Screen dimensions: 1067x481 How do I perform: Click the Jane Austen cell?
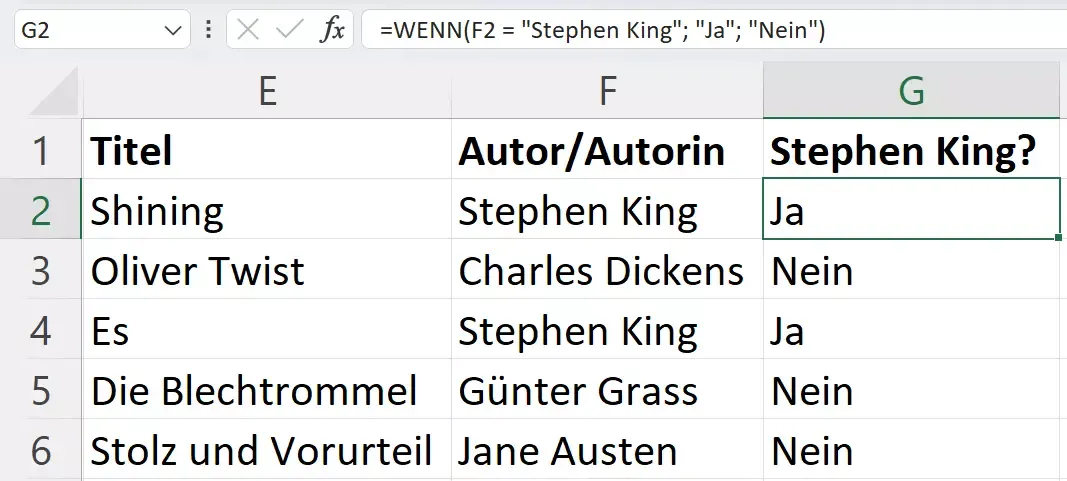607,451
